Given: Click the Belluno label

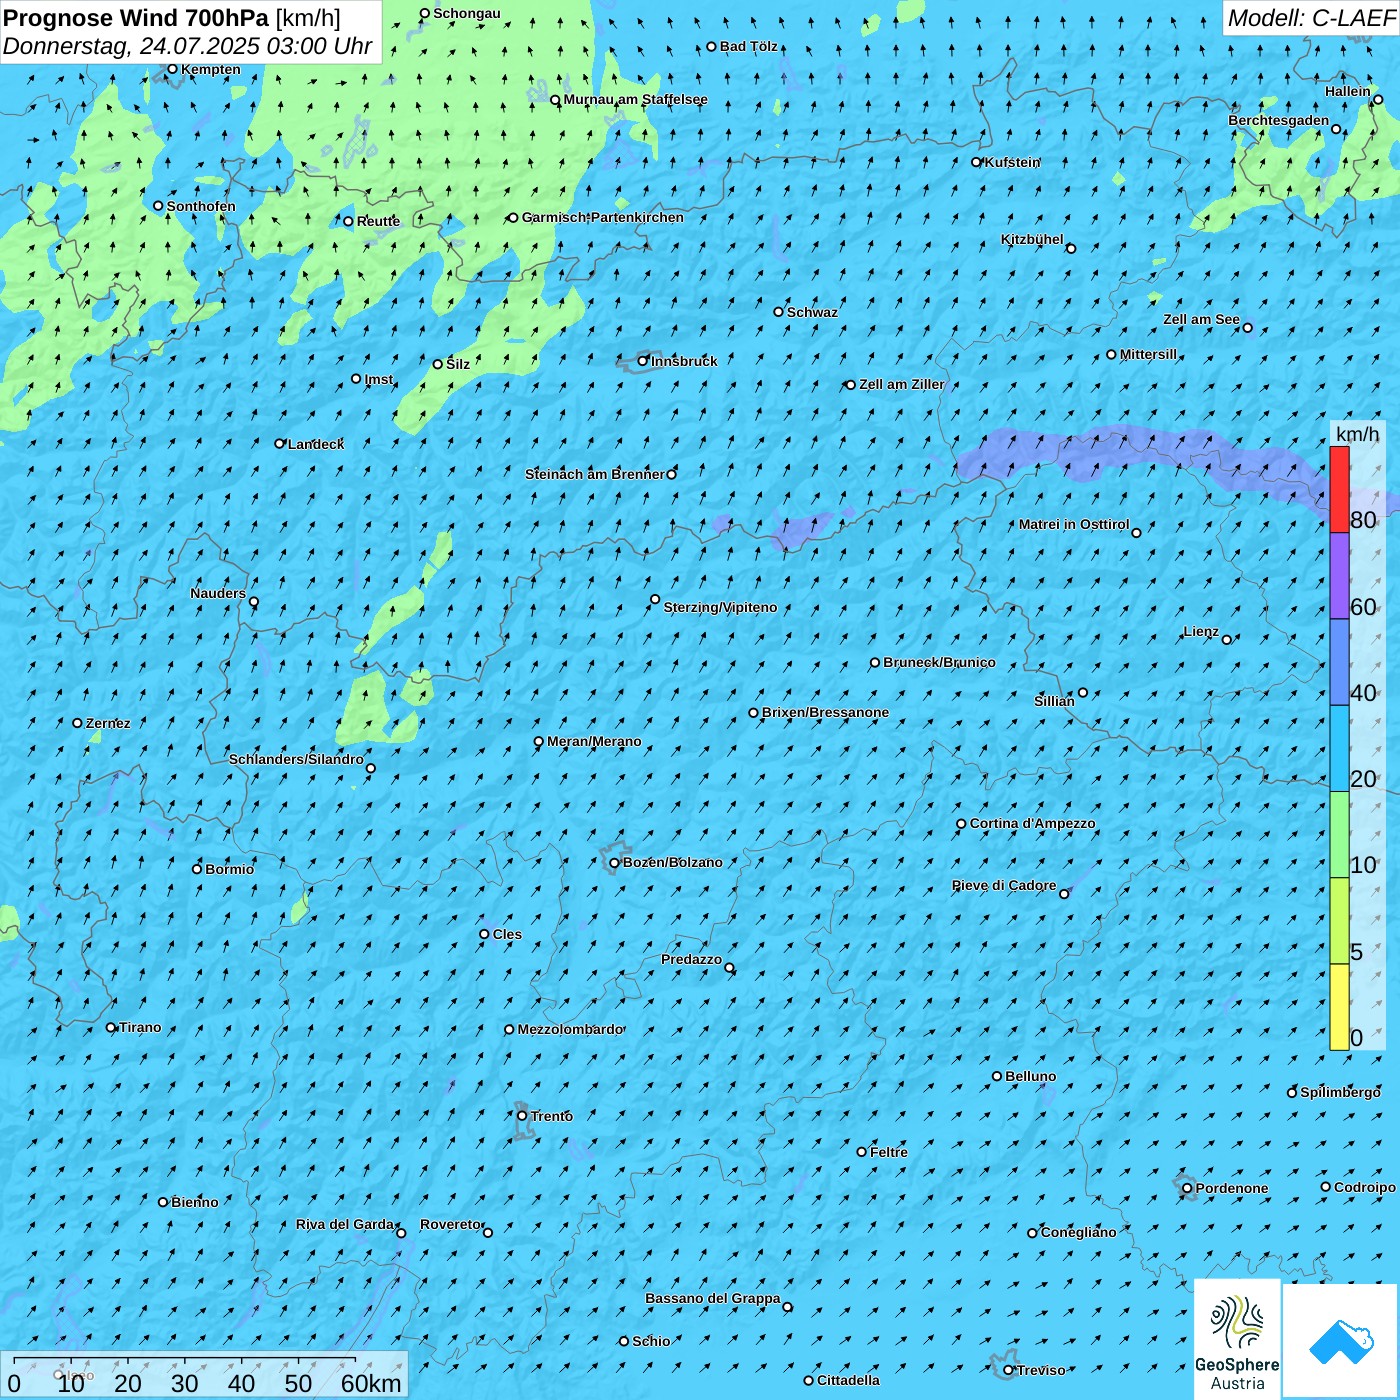Looking at the screenshot, I should 1030,1076.
